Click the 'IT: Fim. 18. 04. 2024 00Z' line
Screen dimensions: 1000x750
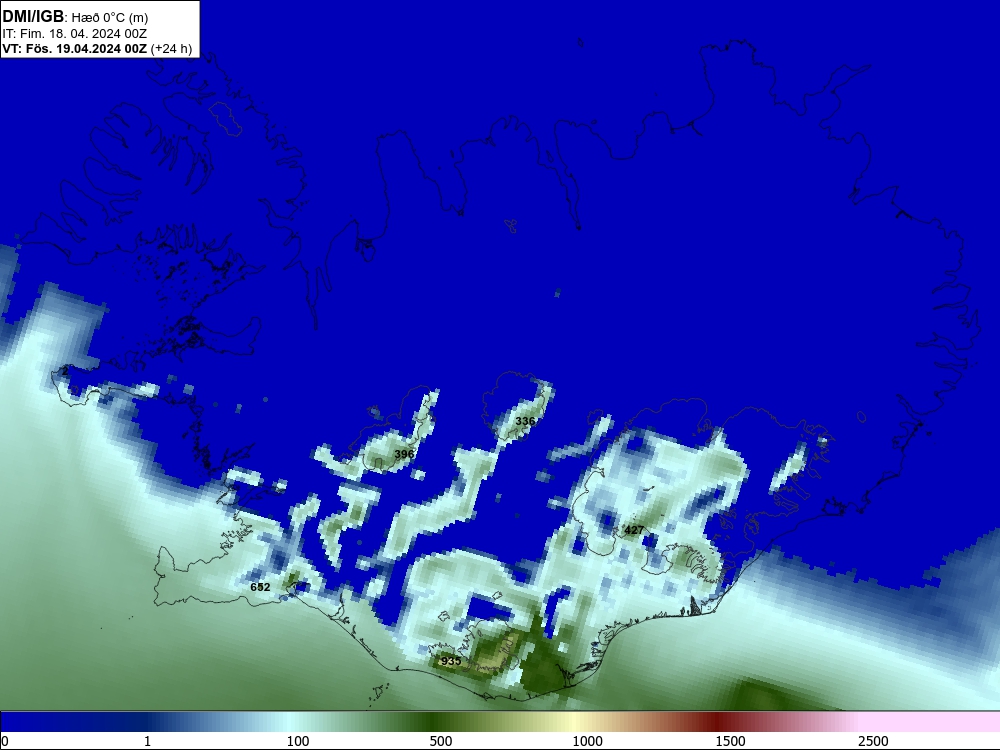(x=75, y=34)
